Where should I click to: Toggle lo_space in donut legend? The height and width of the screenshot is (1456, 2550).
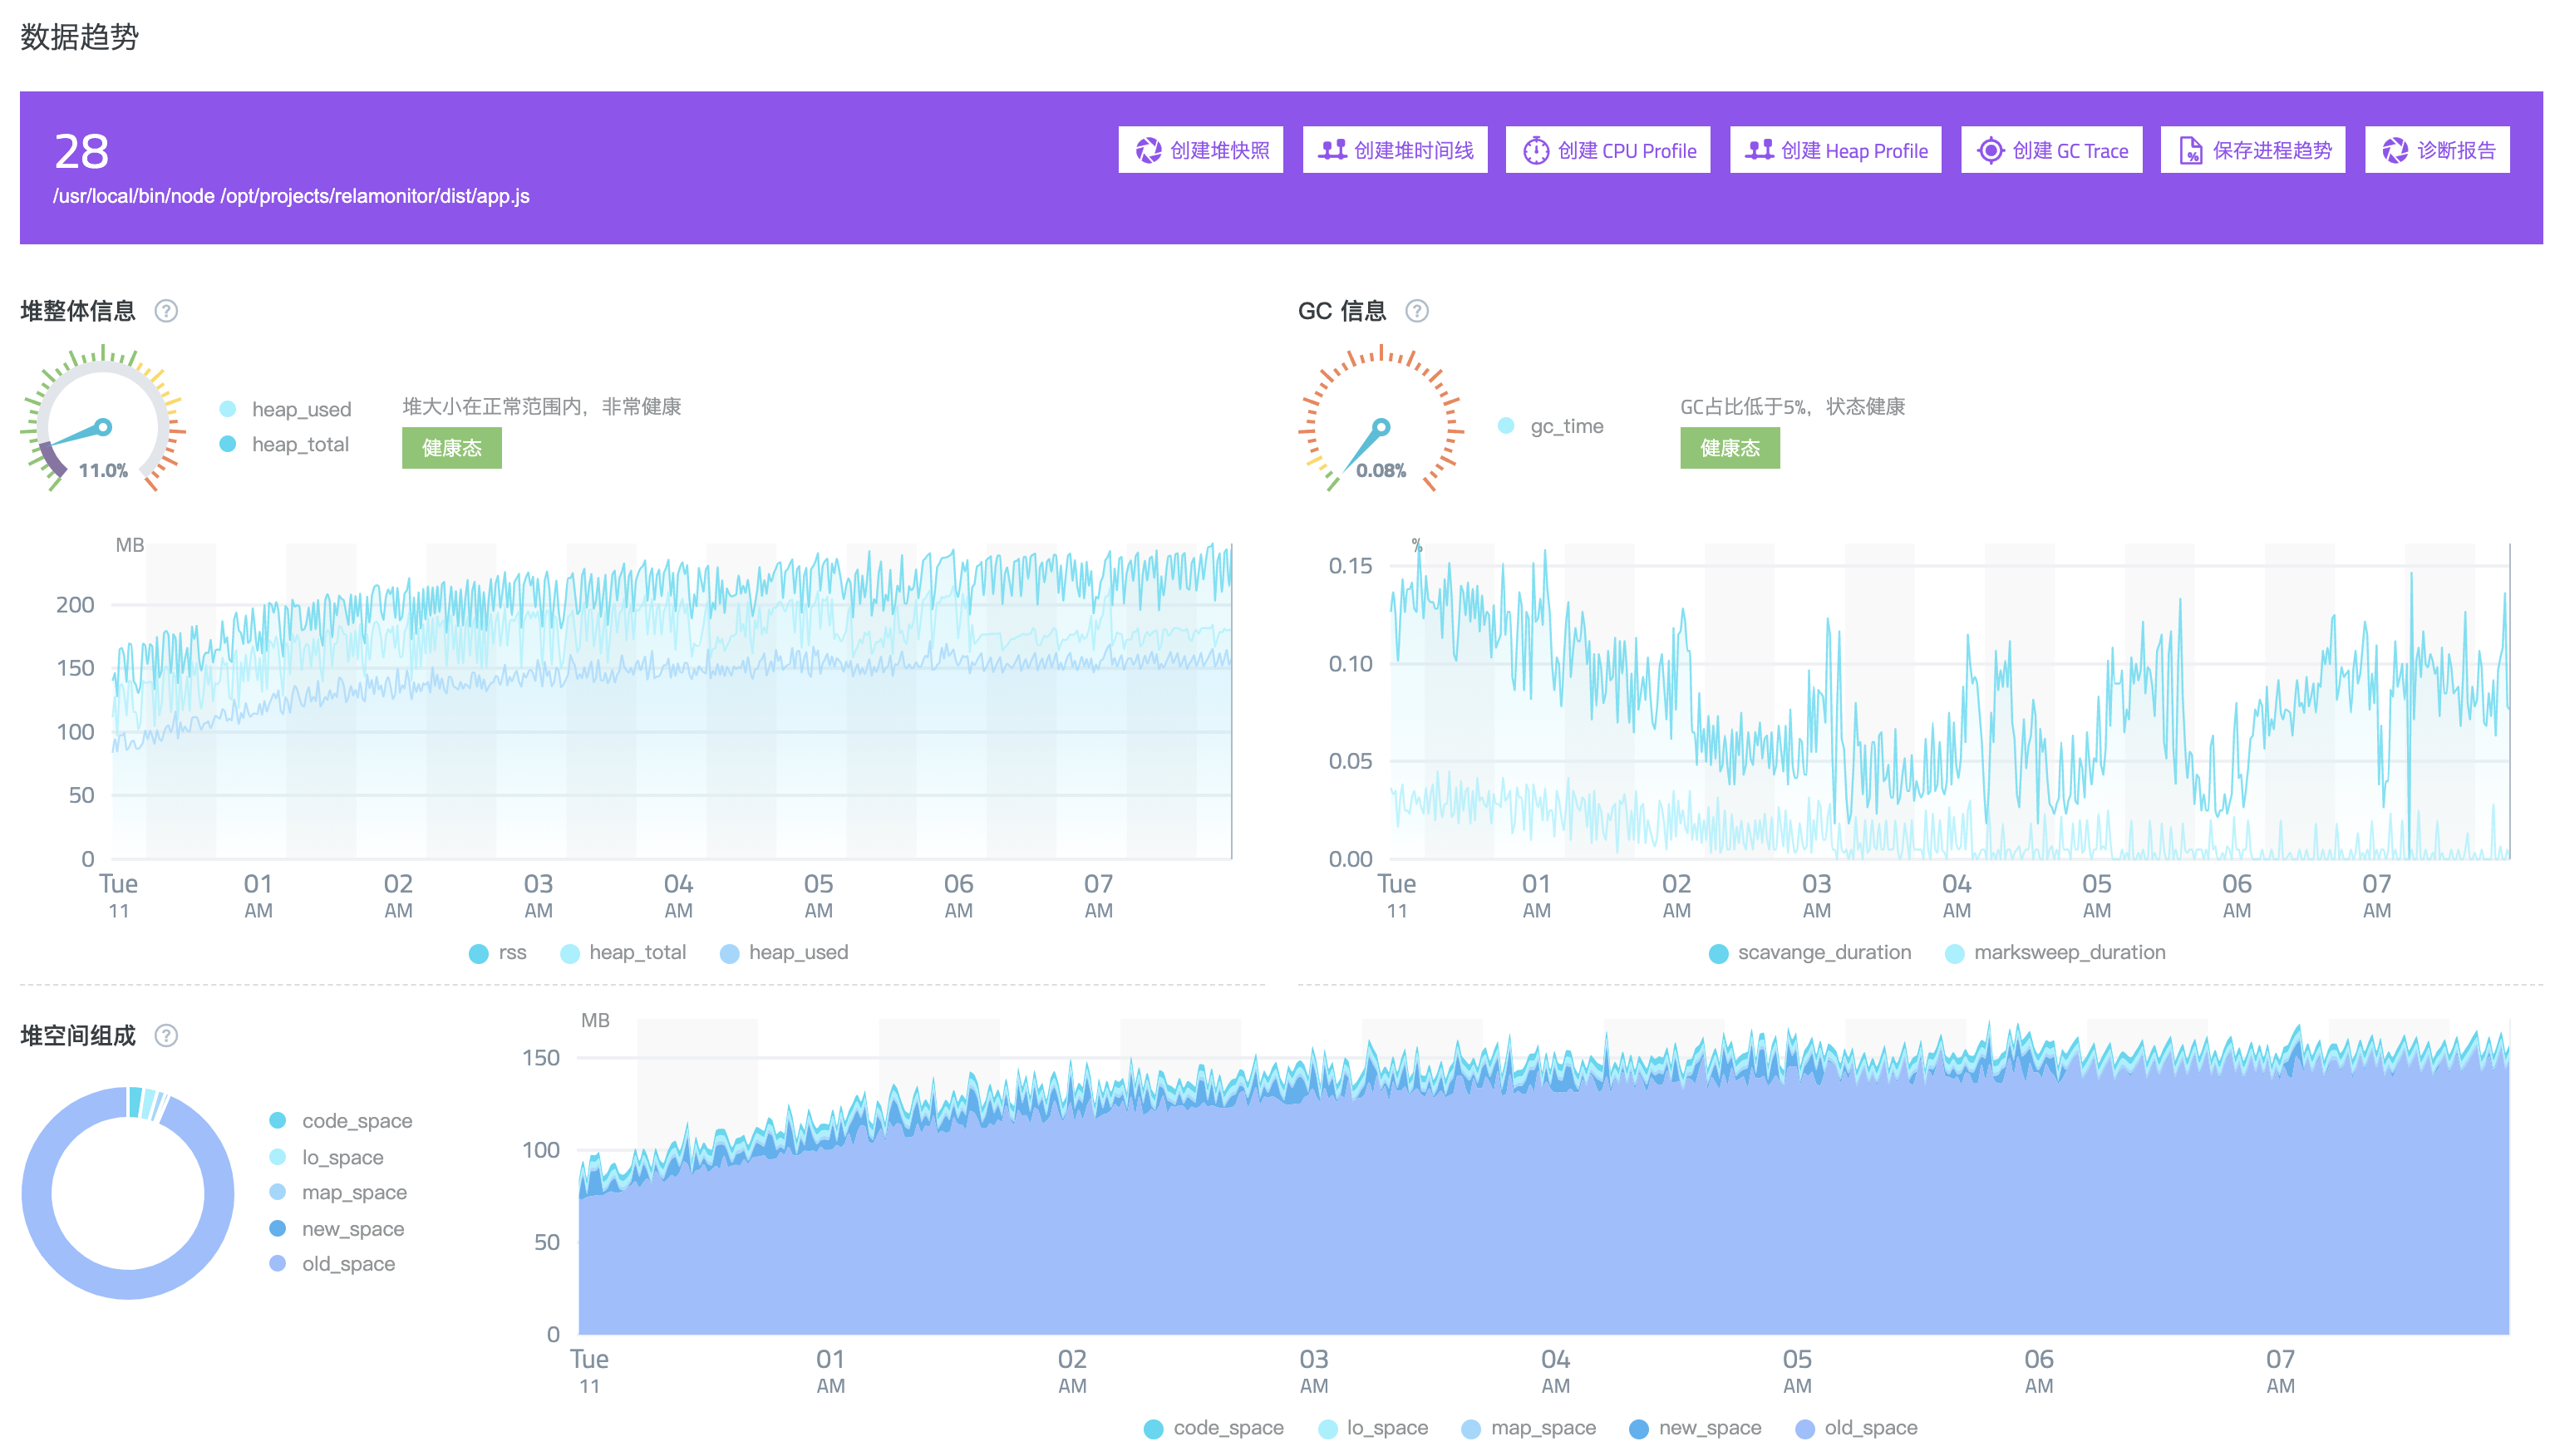click(326, 1157)
